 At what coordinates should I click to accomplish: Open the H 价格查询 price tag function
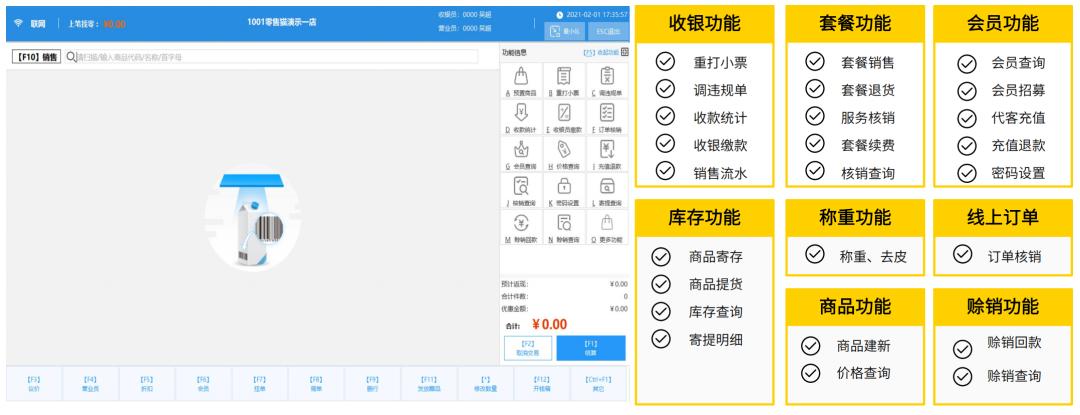[563, 153]
